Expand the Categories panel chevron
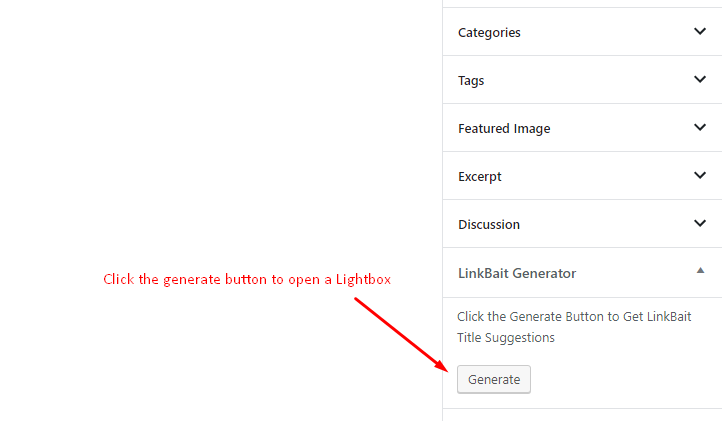Screen dimensions: 722x421 pyautogui.click(x=700, y=32)
